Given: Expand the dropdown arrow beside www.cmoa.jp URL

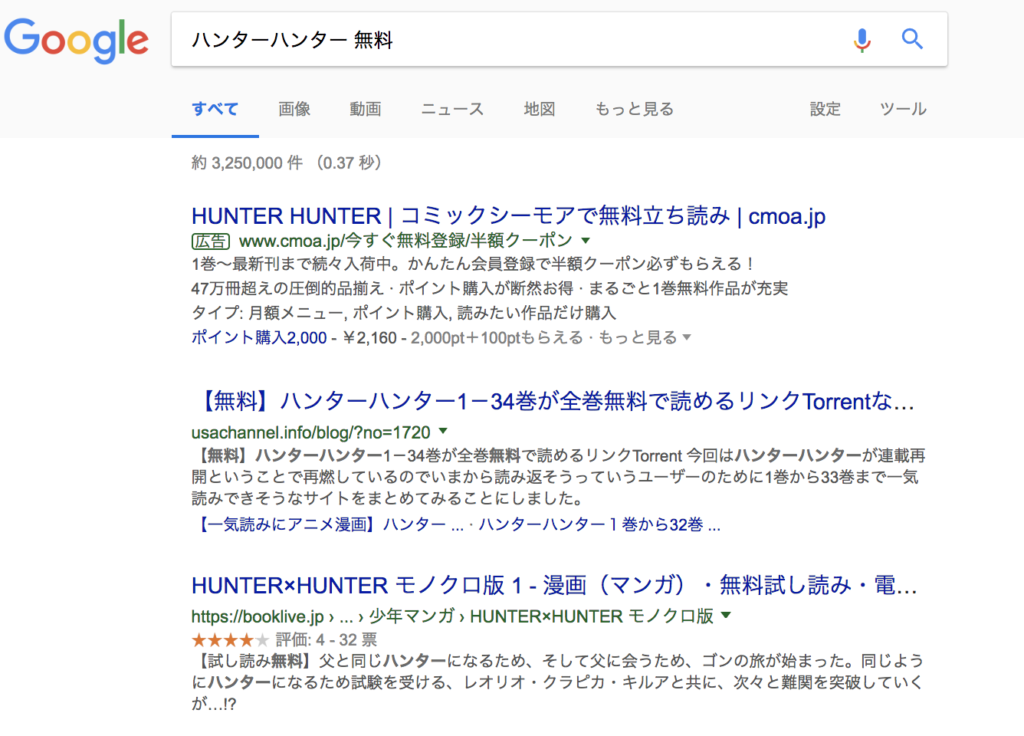Looking at the screenshot, I should 586,240.
